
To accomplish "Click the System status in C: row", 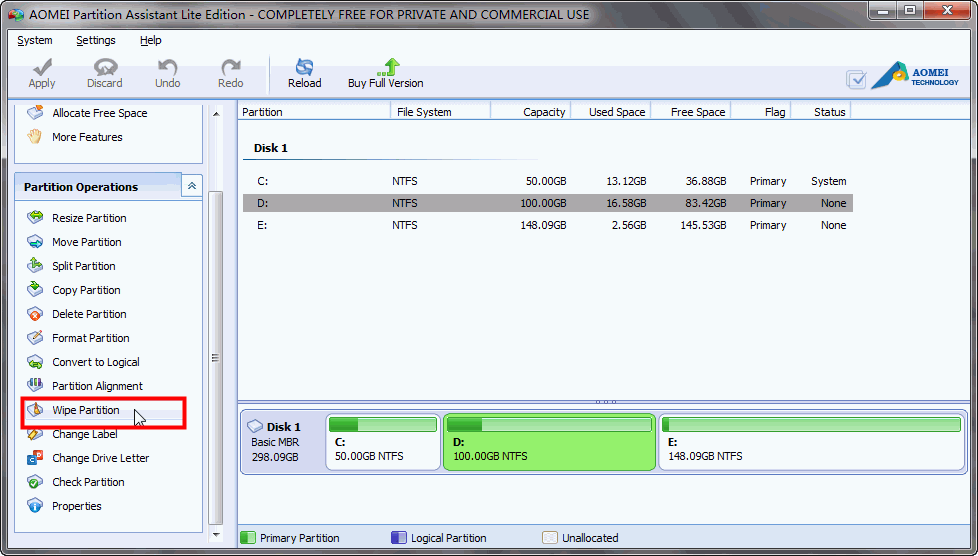I will [x=828, y=181].
